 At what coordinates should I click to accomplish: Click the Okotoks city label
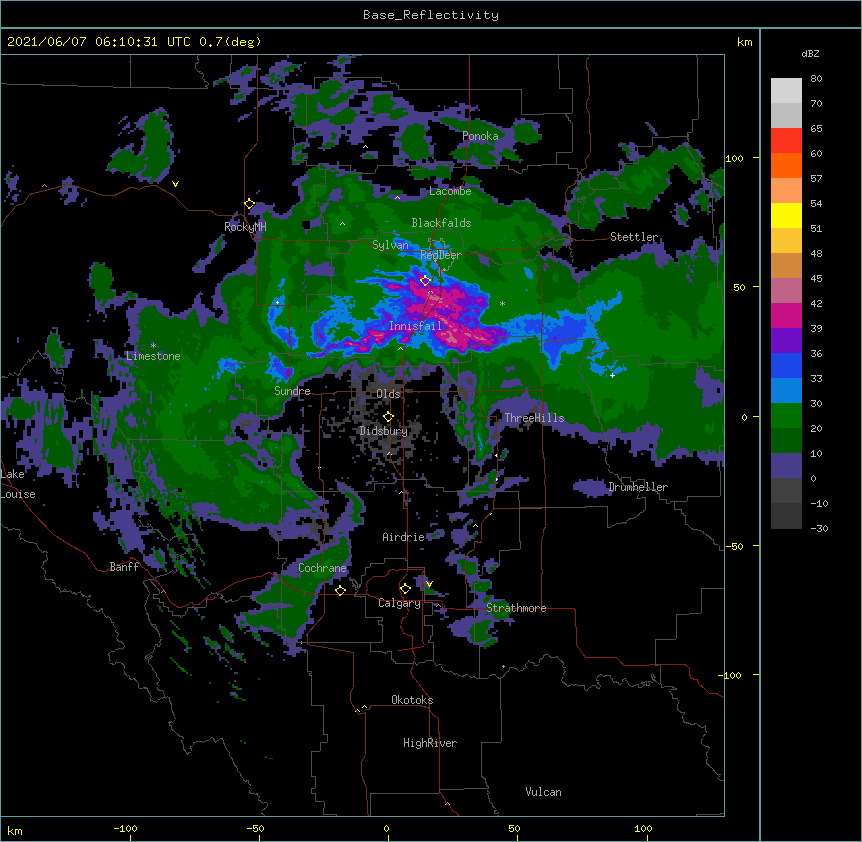click(x=412, y=700)
